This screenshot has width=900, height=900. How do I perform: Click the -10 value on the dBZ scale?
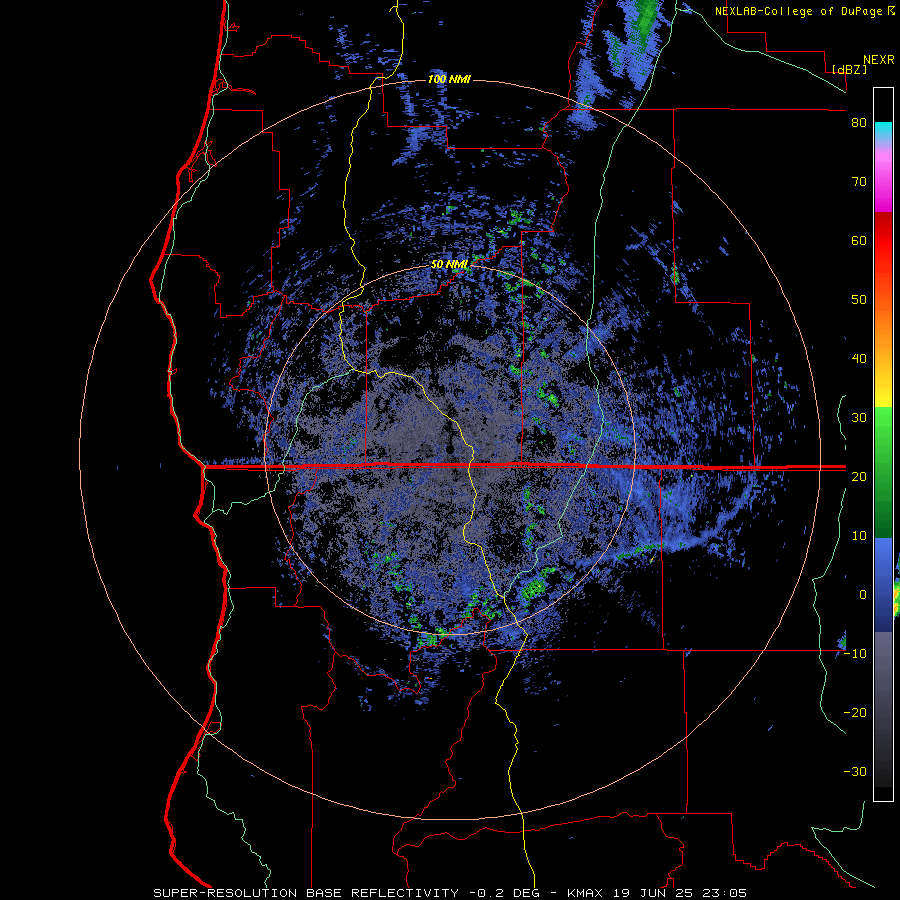coord(855,654)
